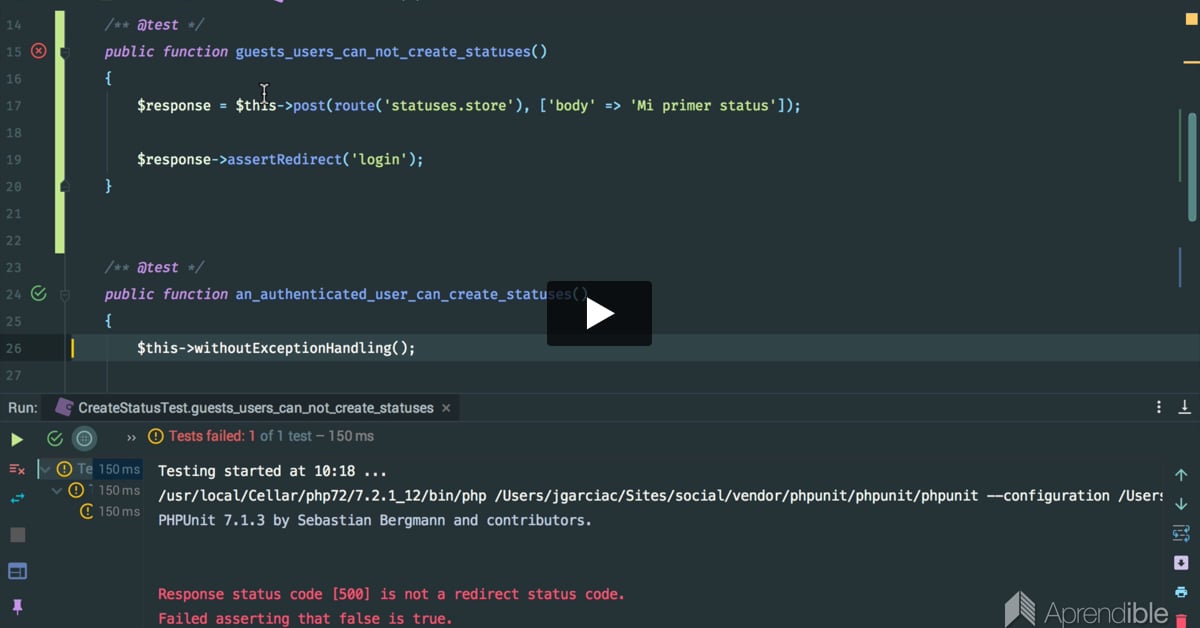Collapse the second-level test node in the tree
Viewport: 1200px width, 628px height.
pyautogui.click(x=58, y=490)
